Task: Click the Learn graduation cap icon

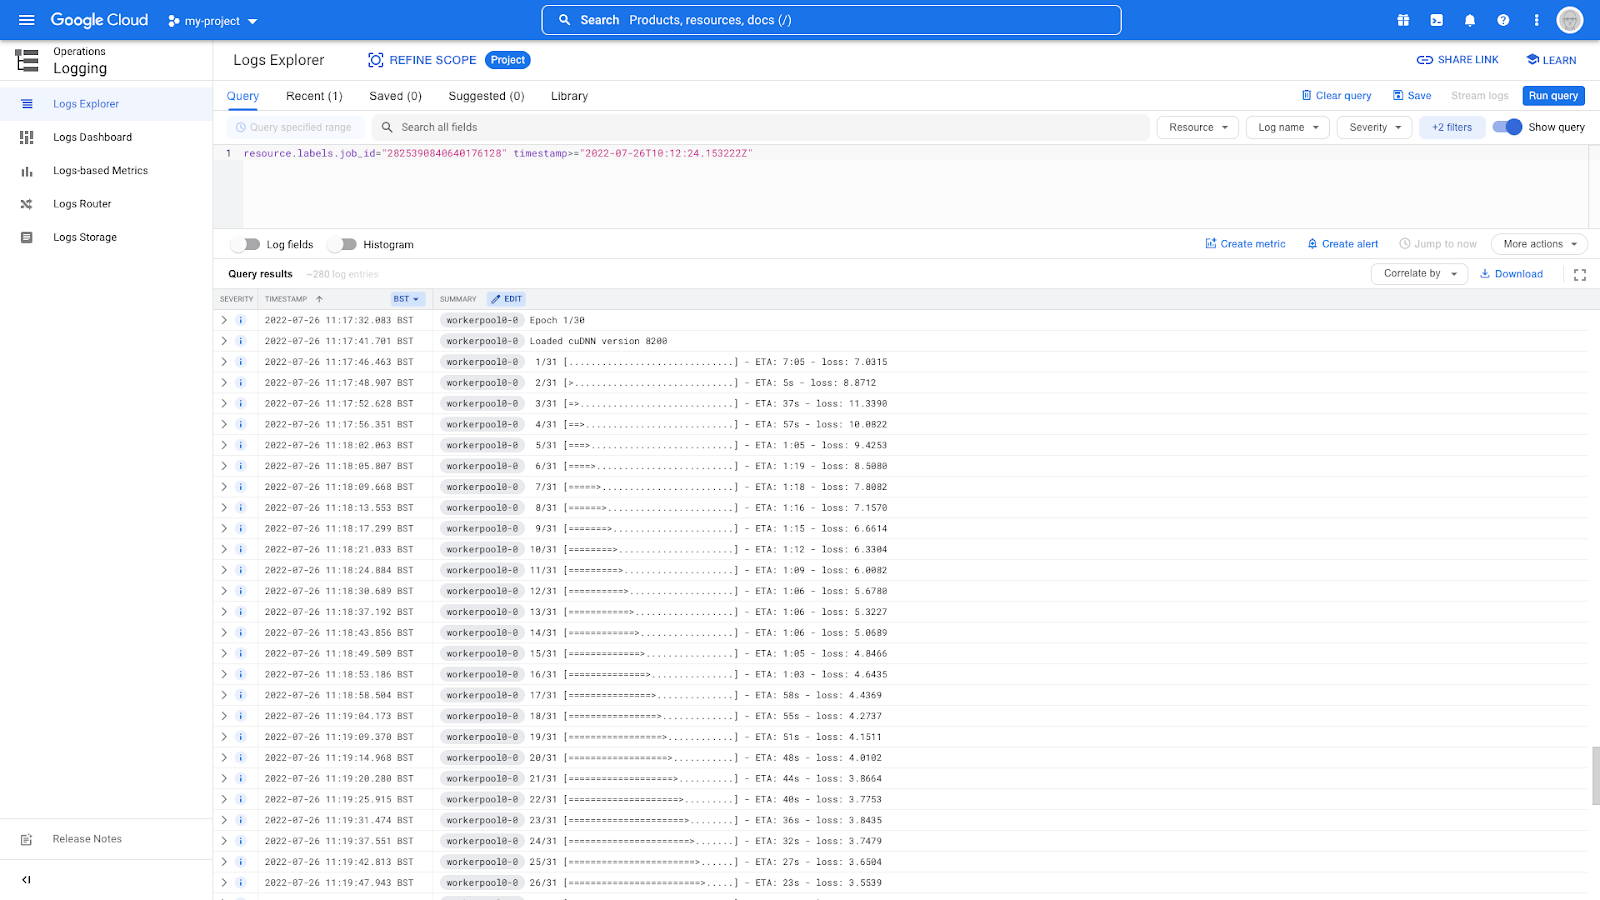Action: click(x=1532, y=60)
